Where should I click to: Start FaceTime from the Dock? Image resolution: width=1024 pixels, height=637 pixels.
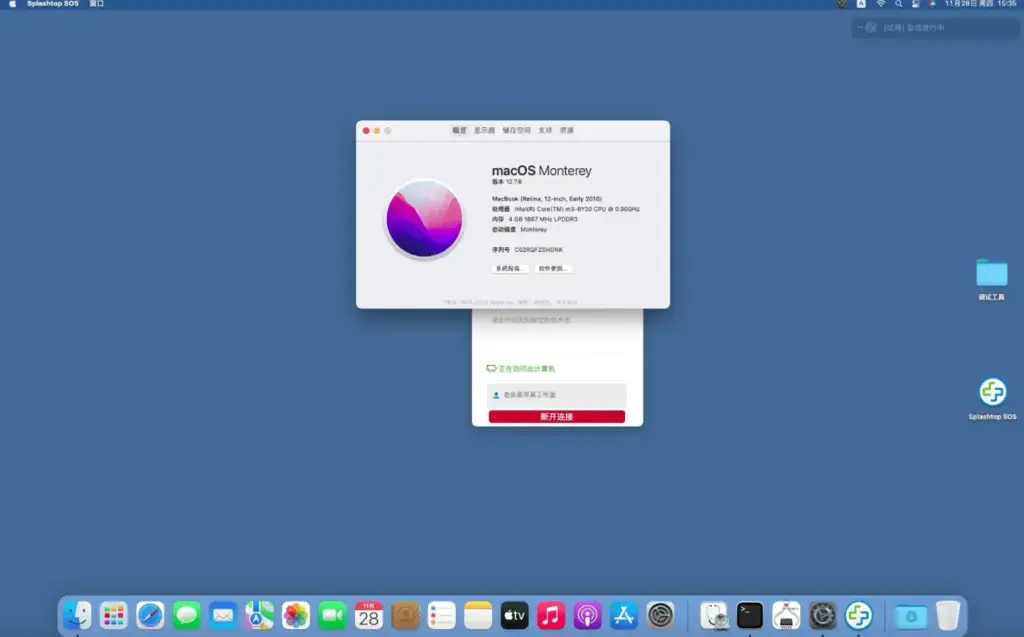[332, 615]
